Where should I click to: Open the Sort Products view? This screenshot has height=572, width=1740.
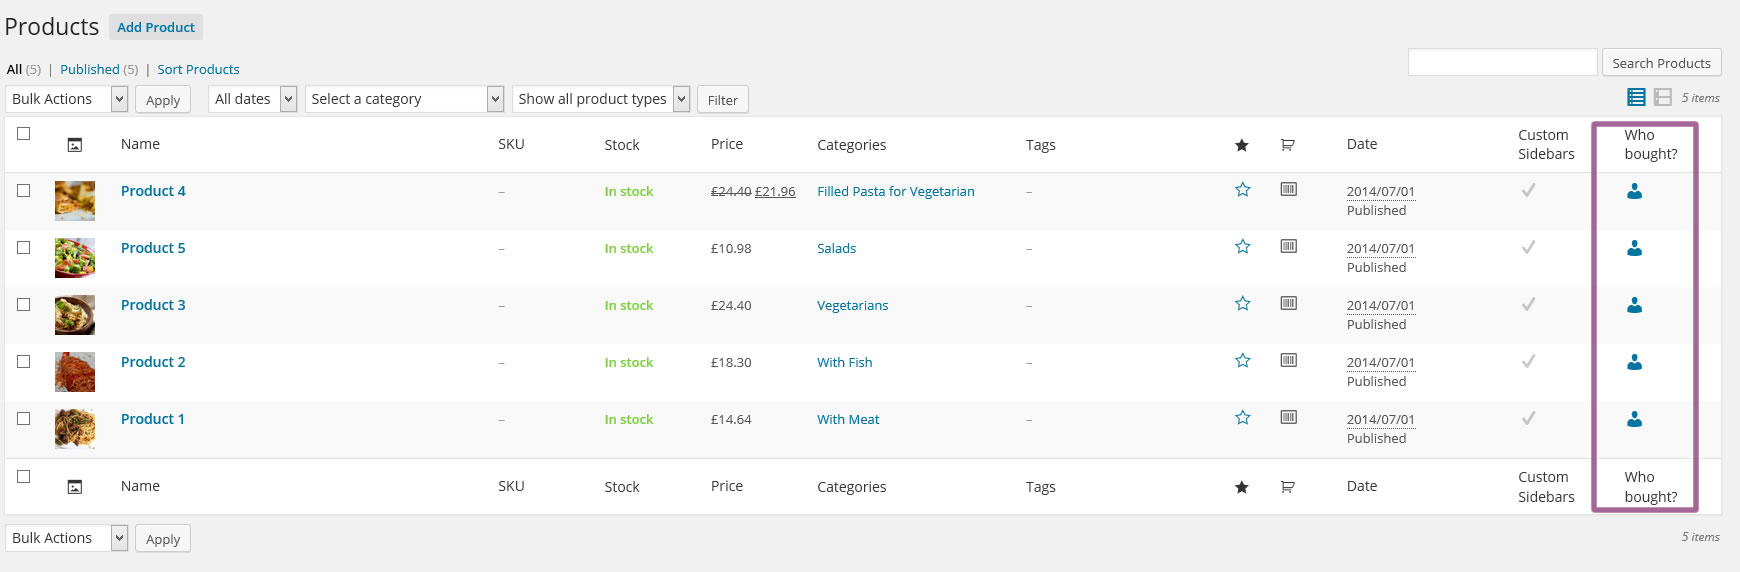point(198,69)
